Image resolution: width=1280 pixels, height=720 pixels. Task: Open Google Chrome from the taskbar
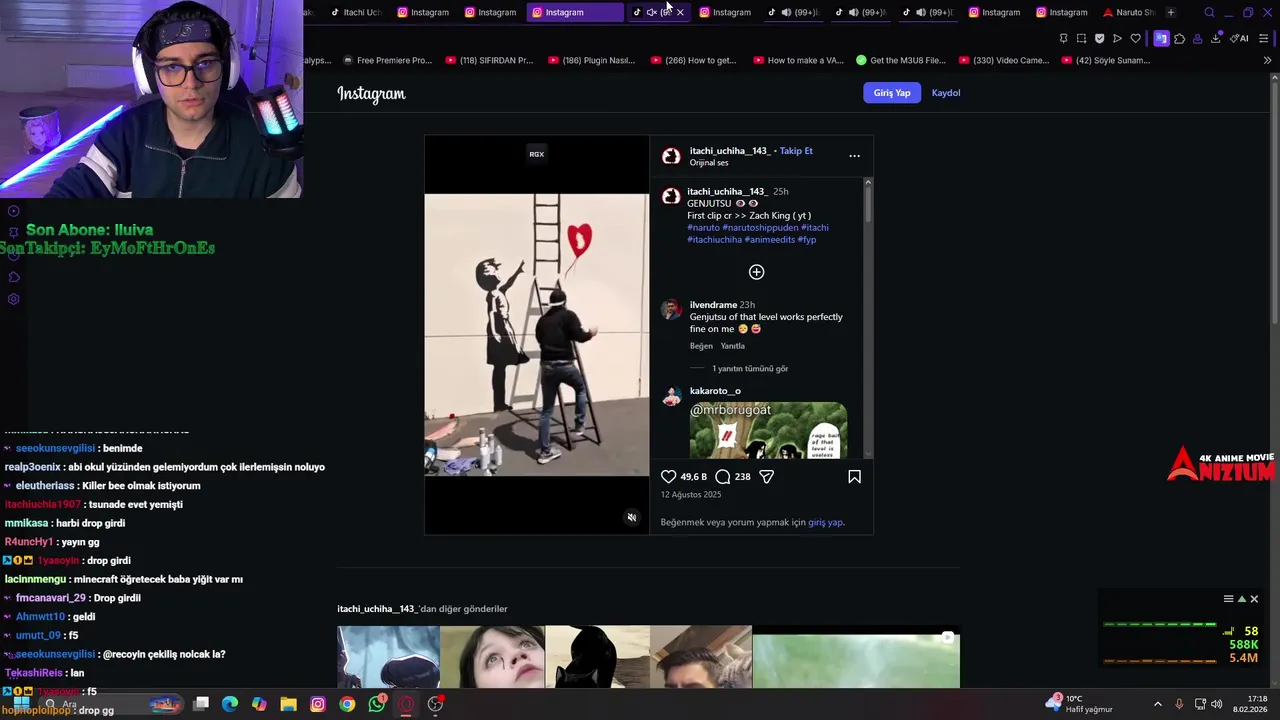[x=347, y=704]
